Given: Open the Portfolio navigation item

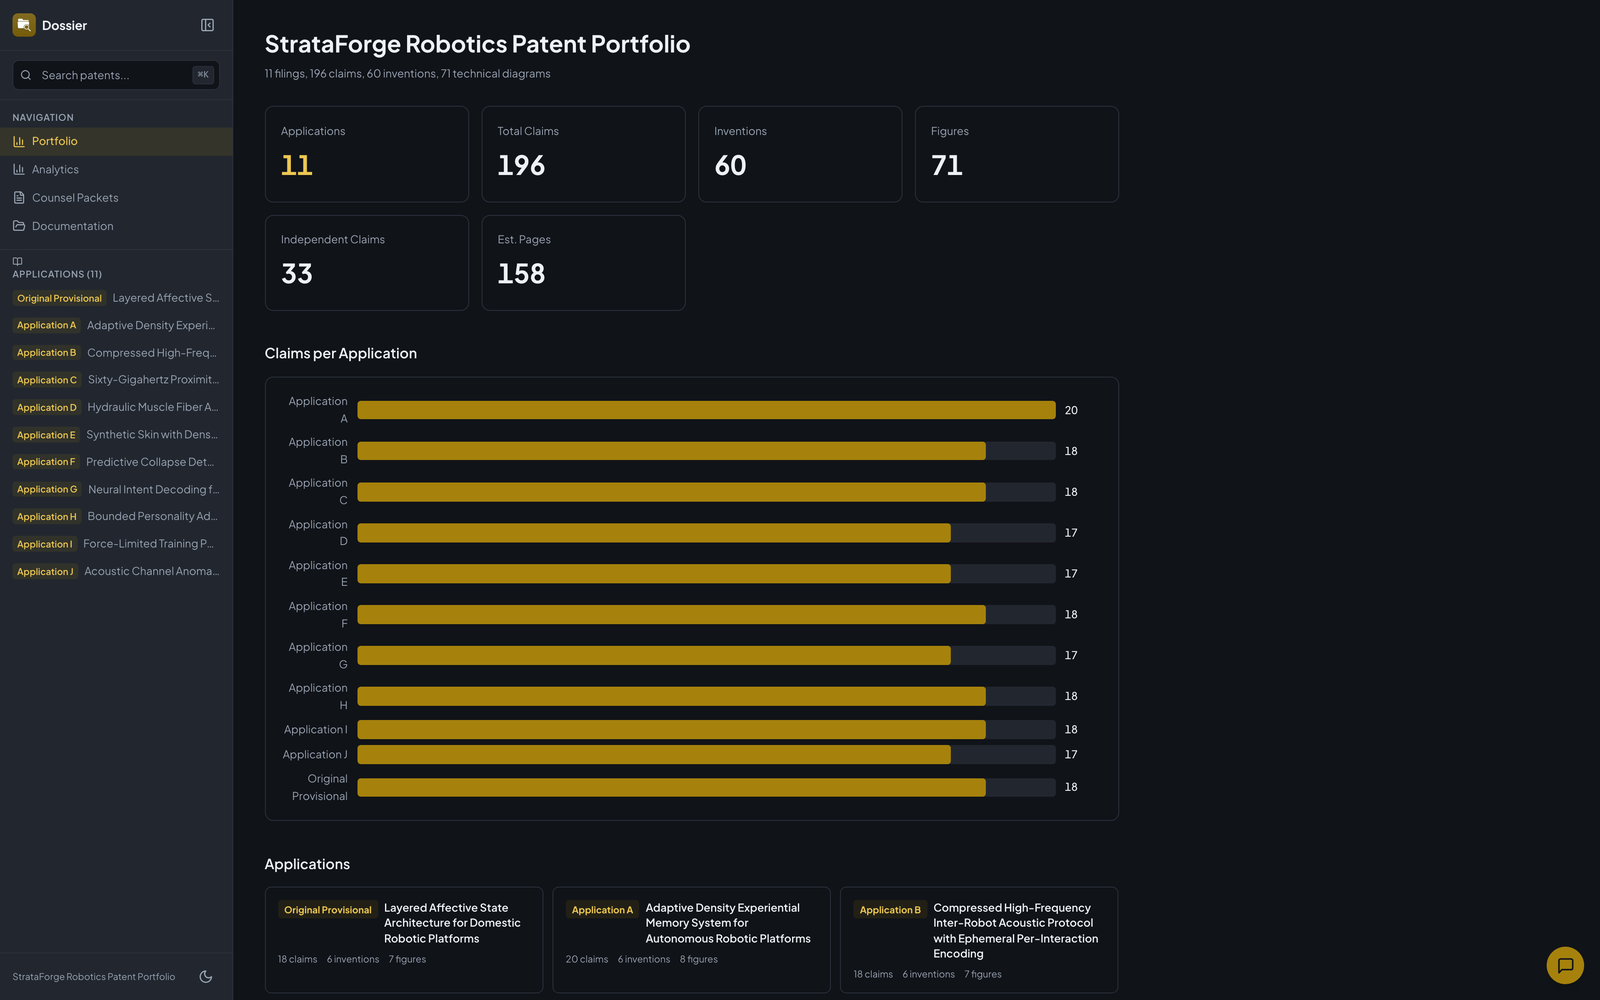Looking at the screenshot, I should tap(116, 141).
